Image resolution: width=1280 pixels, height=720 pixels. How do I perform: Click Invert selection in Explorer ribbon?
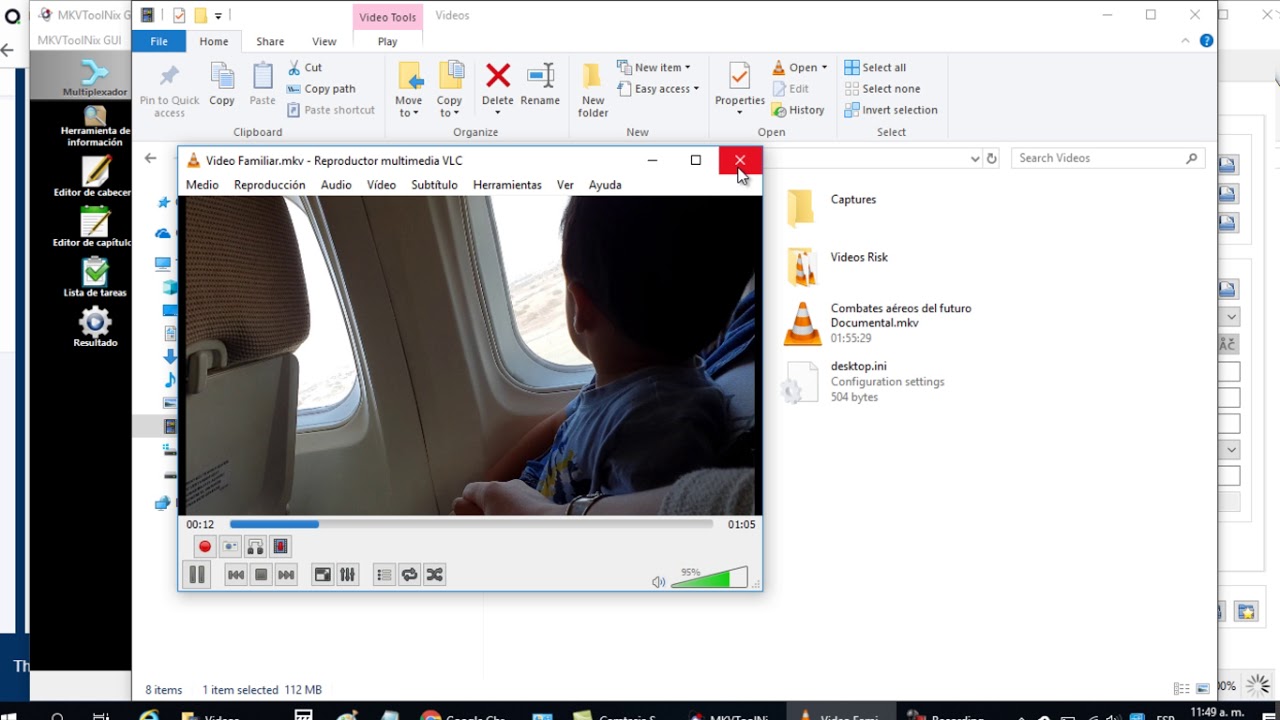click(891, 110)
